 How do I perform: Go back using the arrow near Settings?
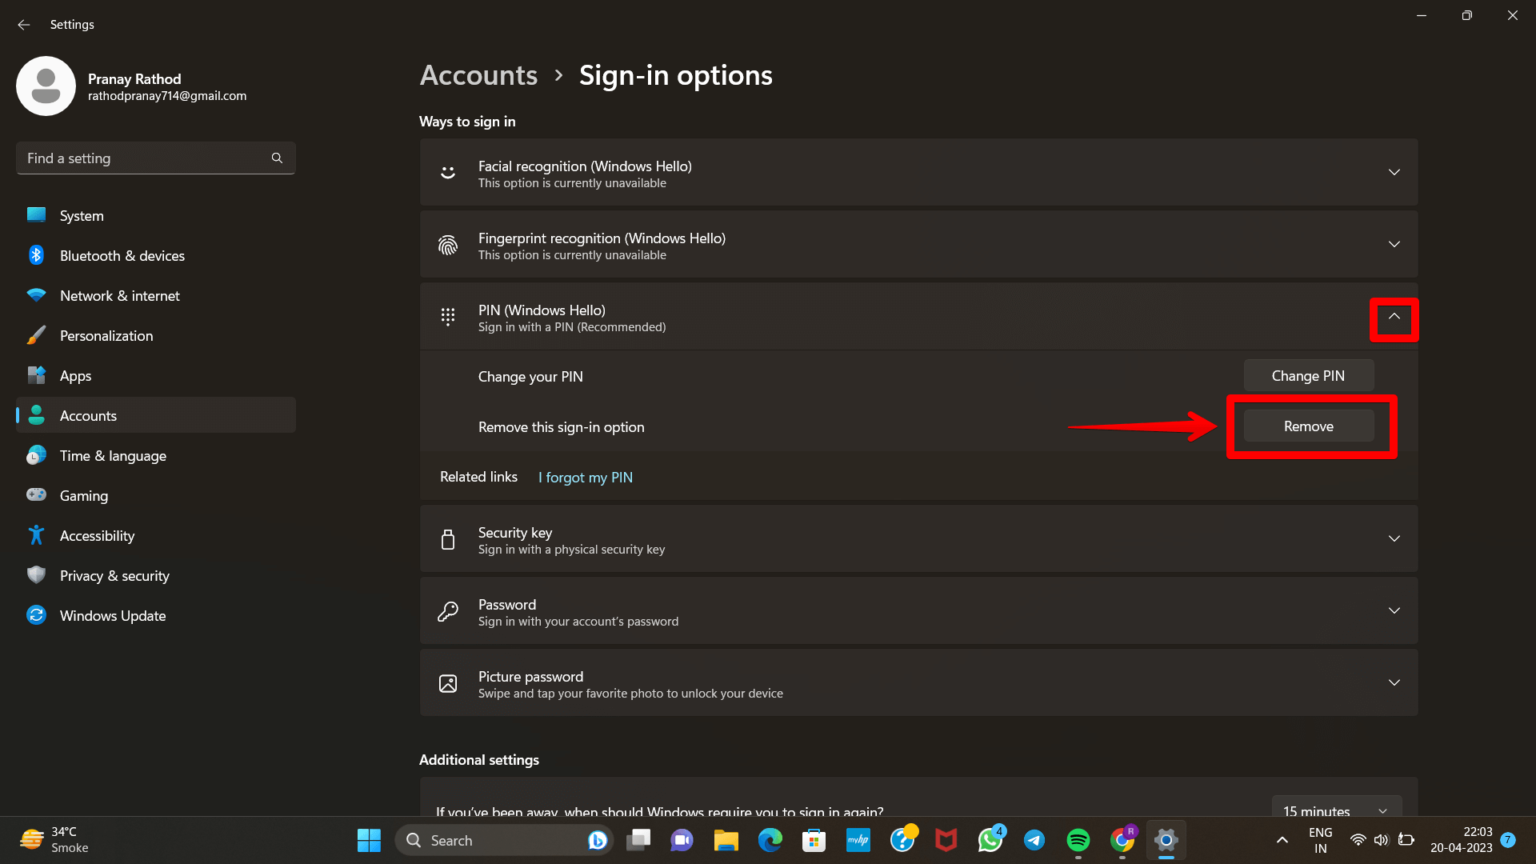[23, 24]
